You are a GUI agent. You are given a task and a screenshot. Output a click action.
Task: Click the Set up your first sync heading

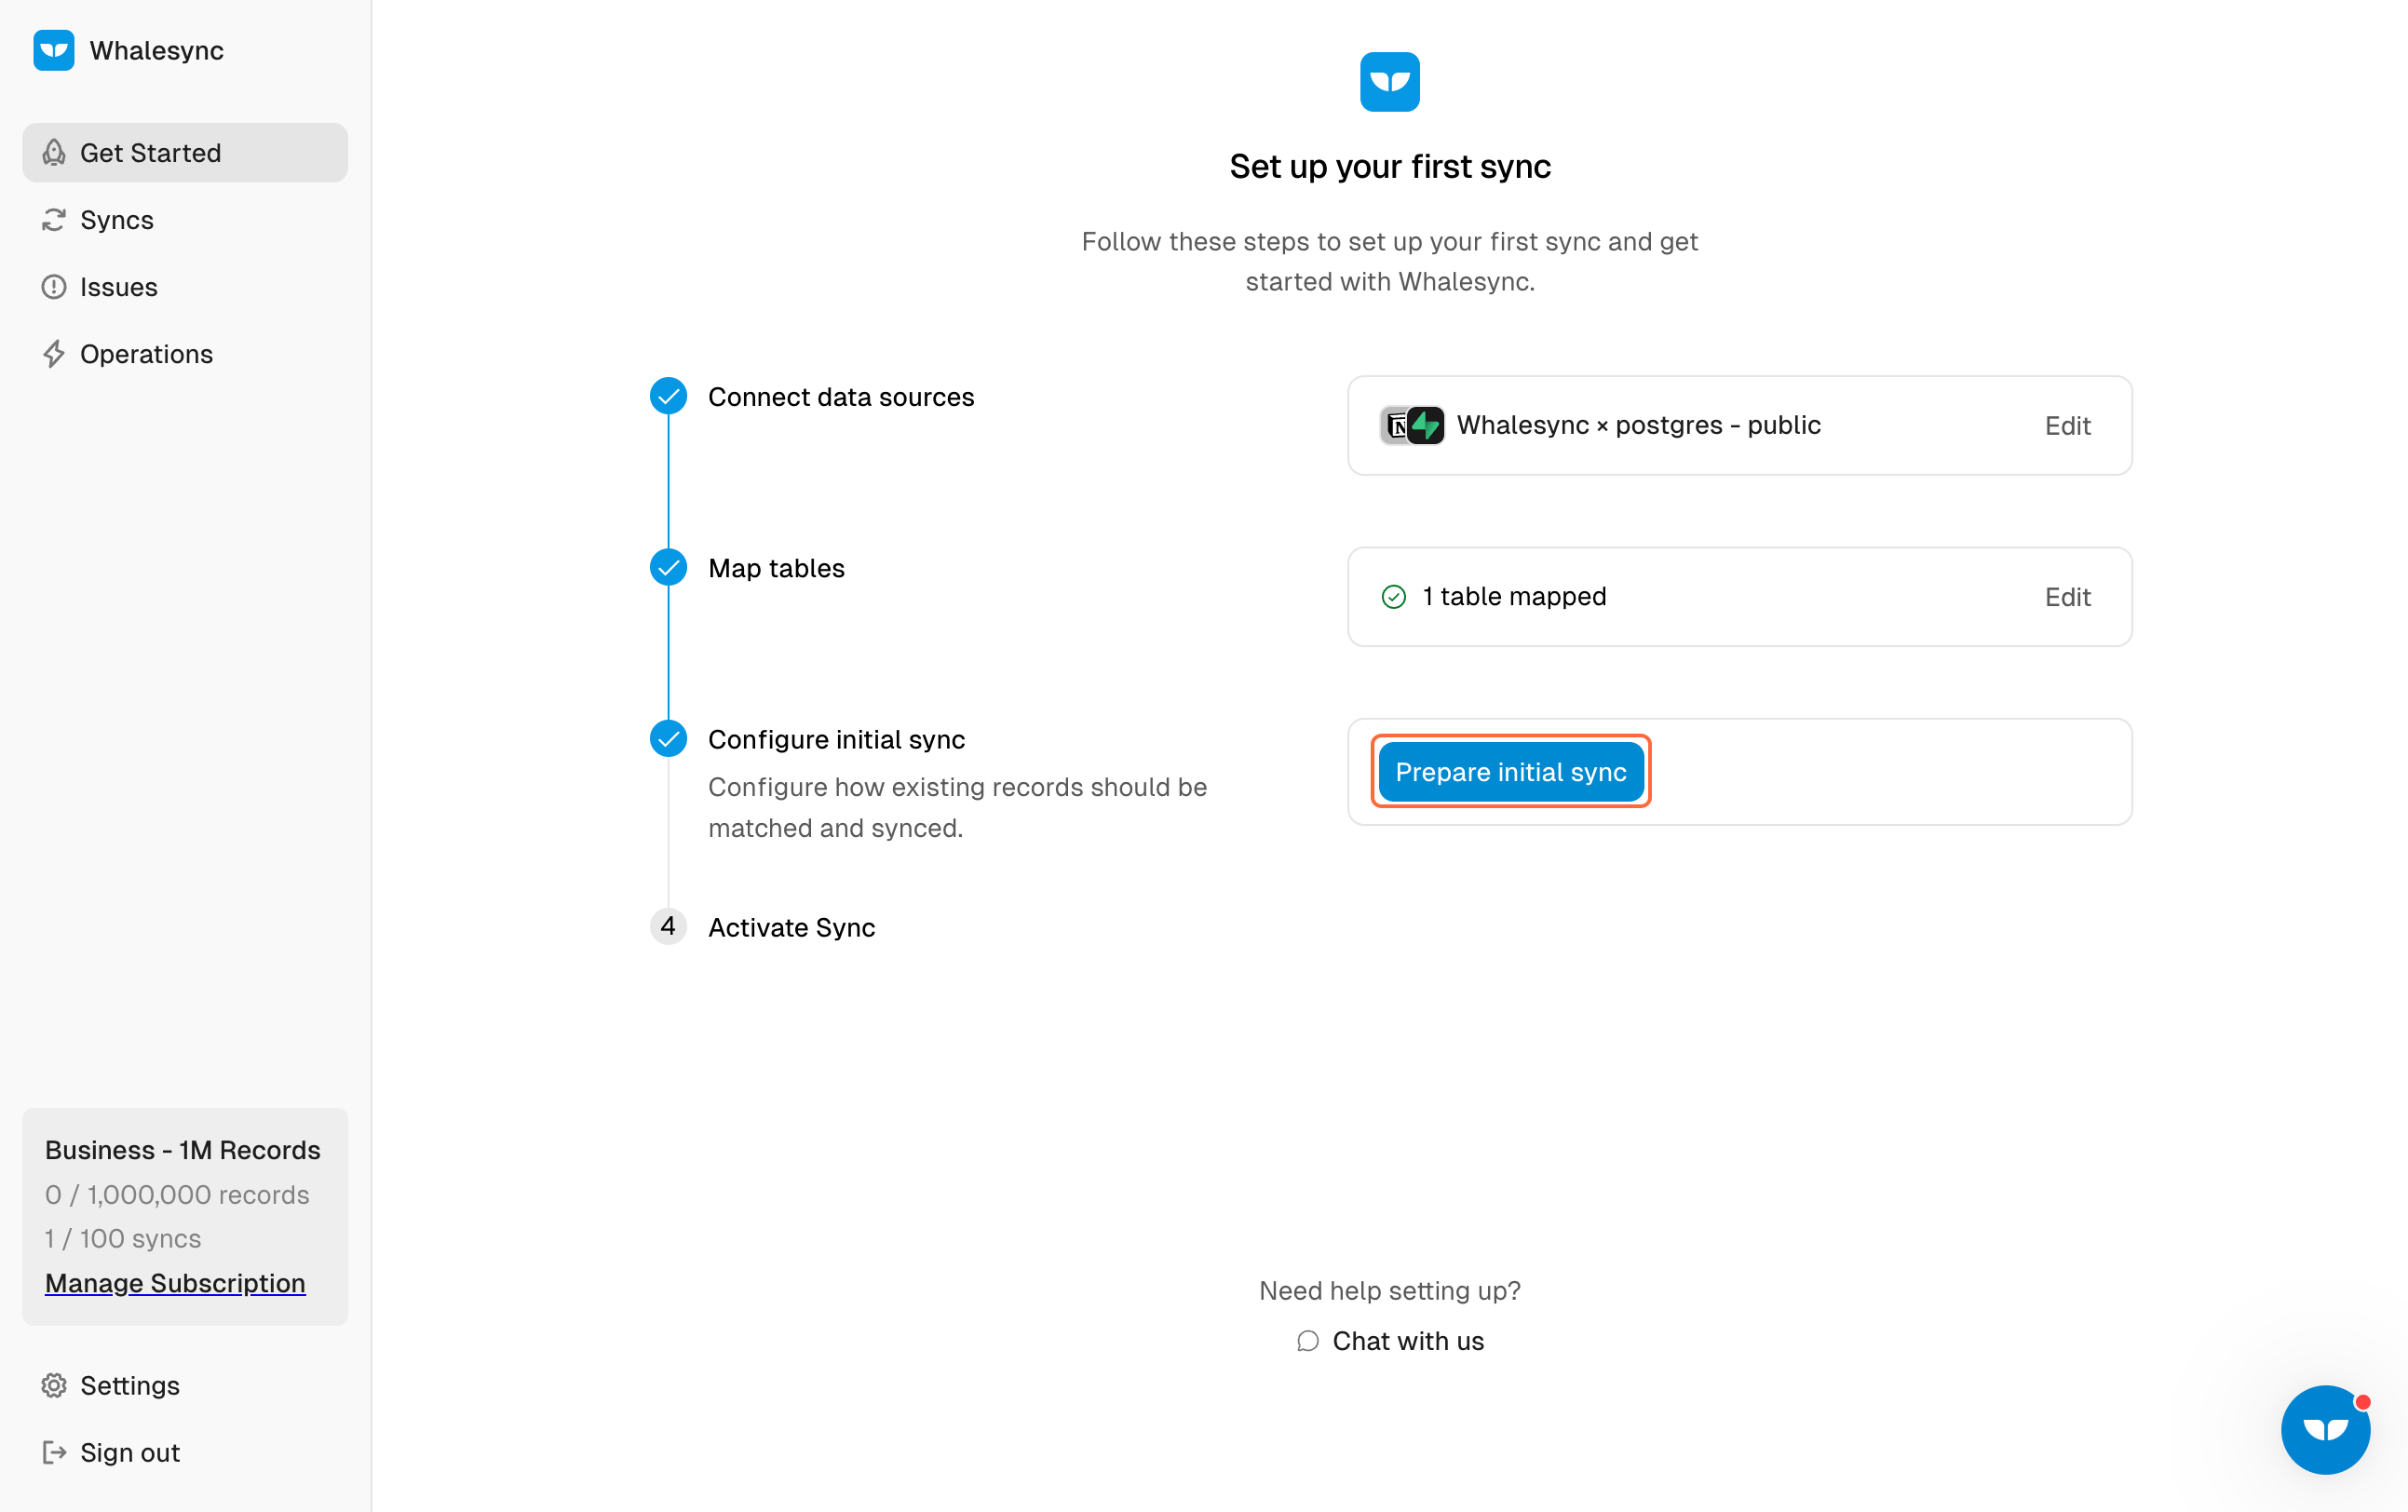tap(1390, 166)
